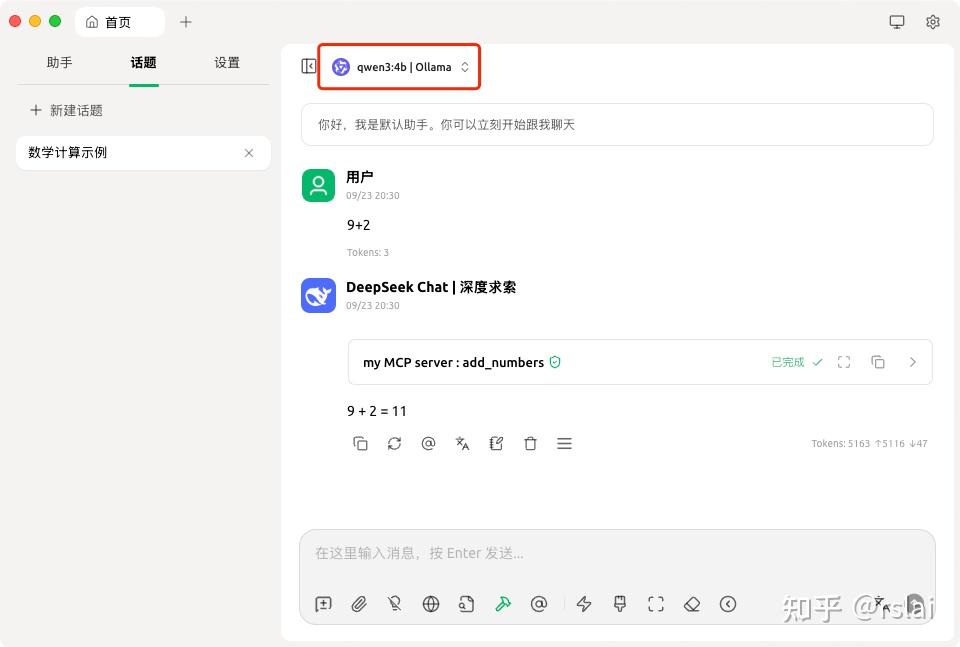Open the 首页 home tab
The height and width of the screenshot is (647, 960).
(x=120, y=22)
